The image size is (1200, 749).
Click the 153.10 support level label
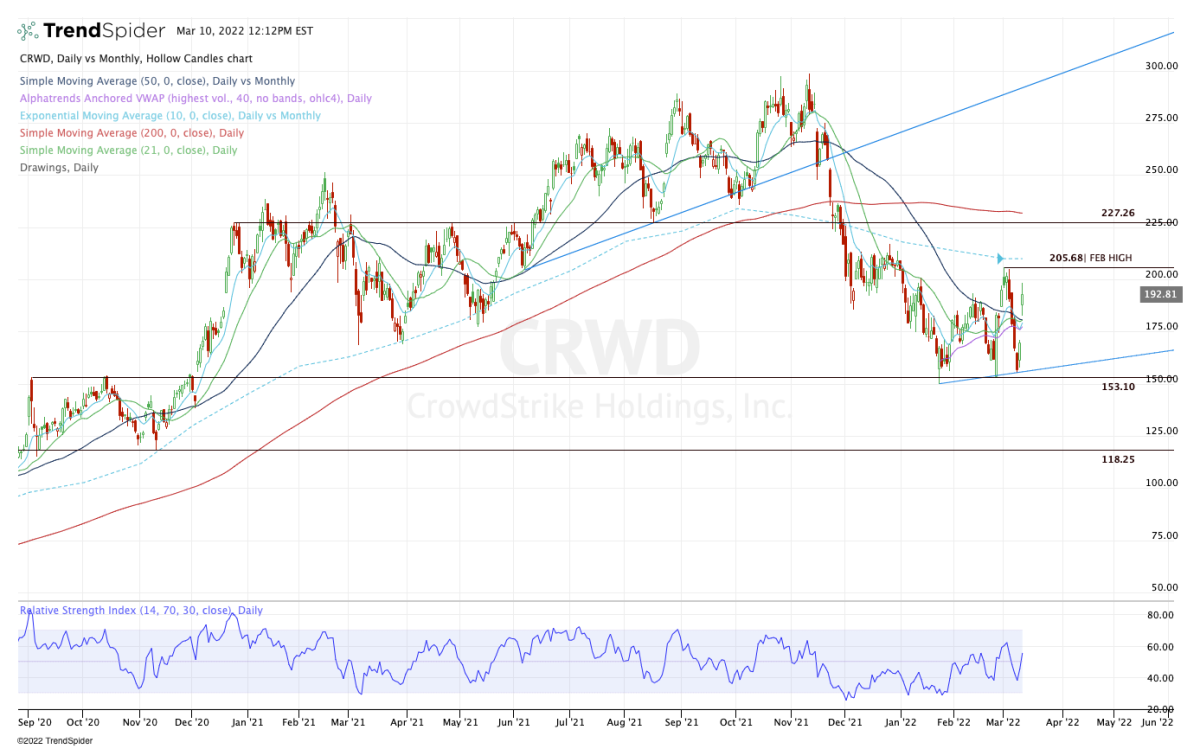[x=1117, y=387]
